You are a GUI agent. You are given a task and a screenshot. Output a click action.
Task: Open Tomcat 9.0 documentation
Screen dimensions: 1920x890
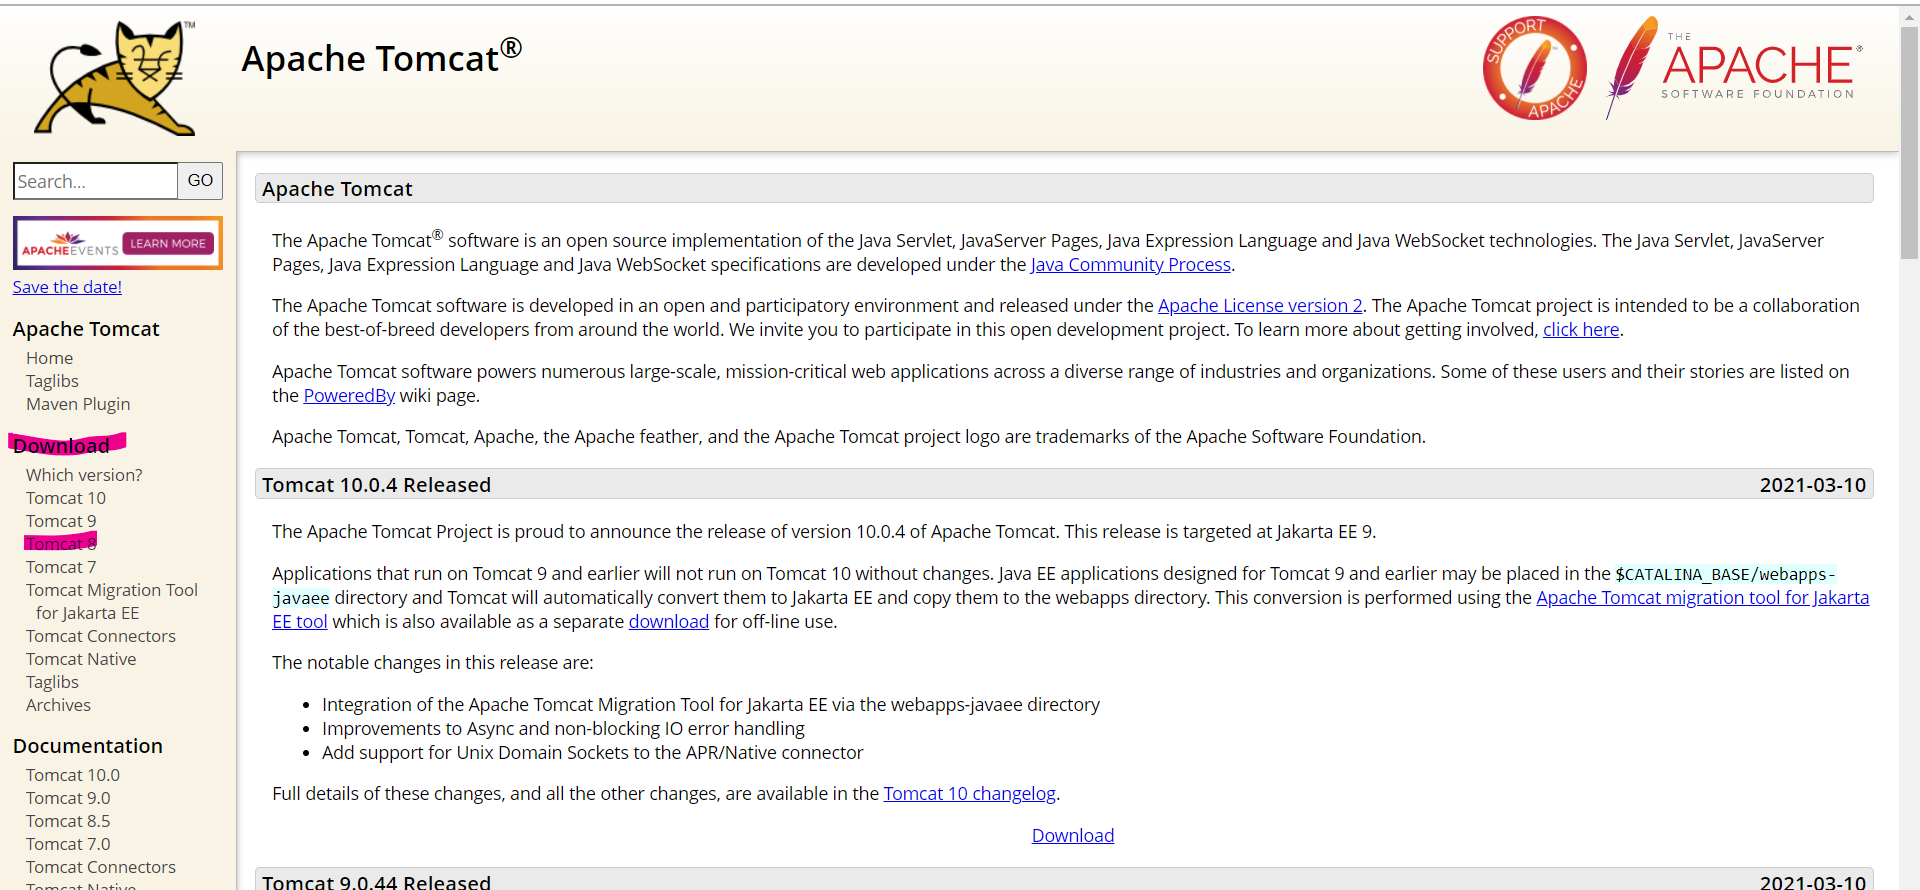point(68,798)
